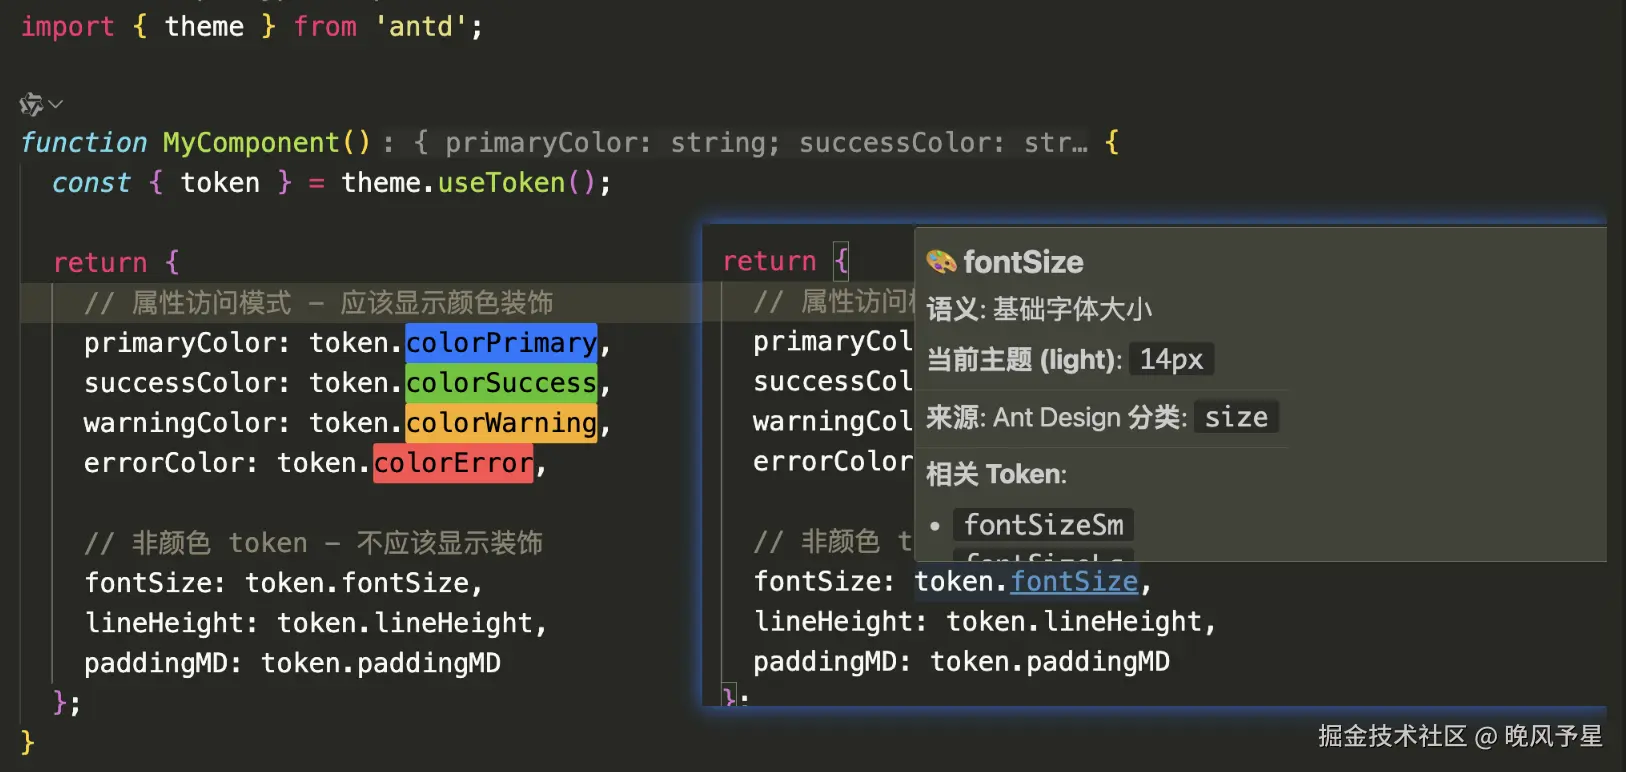Click the size category tag in tooltip
Image resolution: width=1626 pixels, height=772 pixels.
coord(1236,417)
